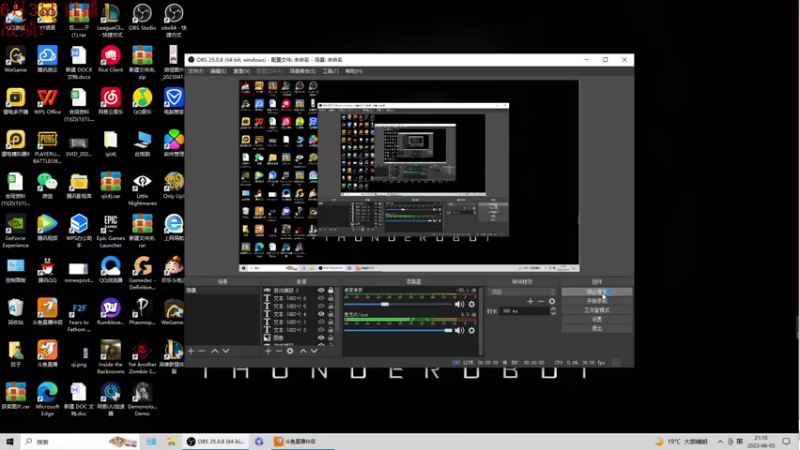Increase transition duration with up arrow
Viewport: 800px width, 450px height.
(553, 309)
